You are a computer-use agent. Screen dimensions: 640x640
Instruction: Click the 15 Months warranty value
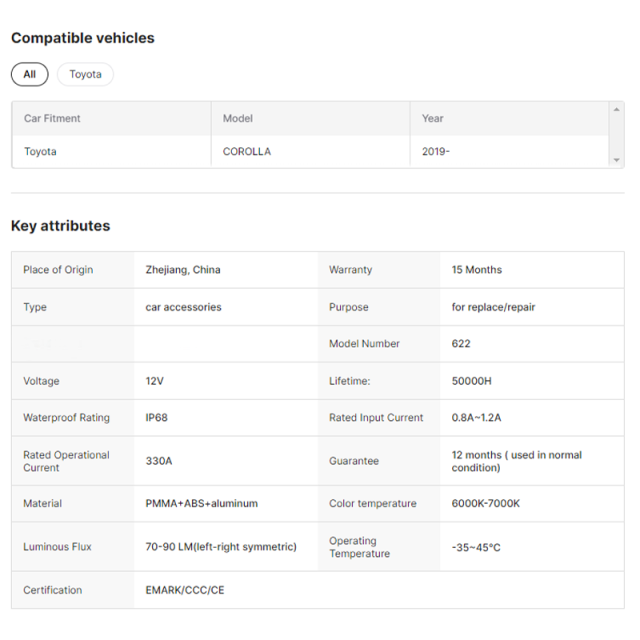point(477,270)
